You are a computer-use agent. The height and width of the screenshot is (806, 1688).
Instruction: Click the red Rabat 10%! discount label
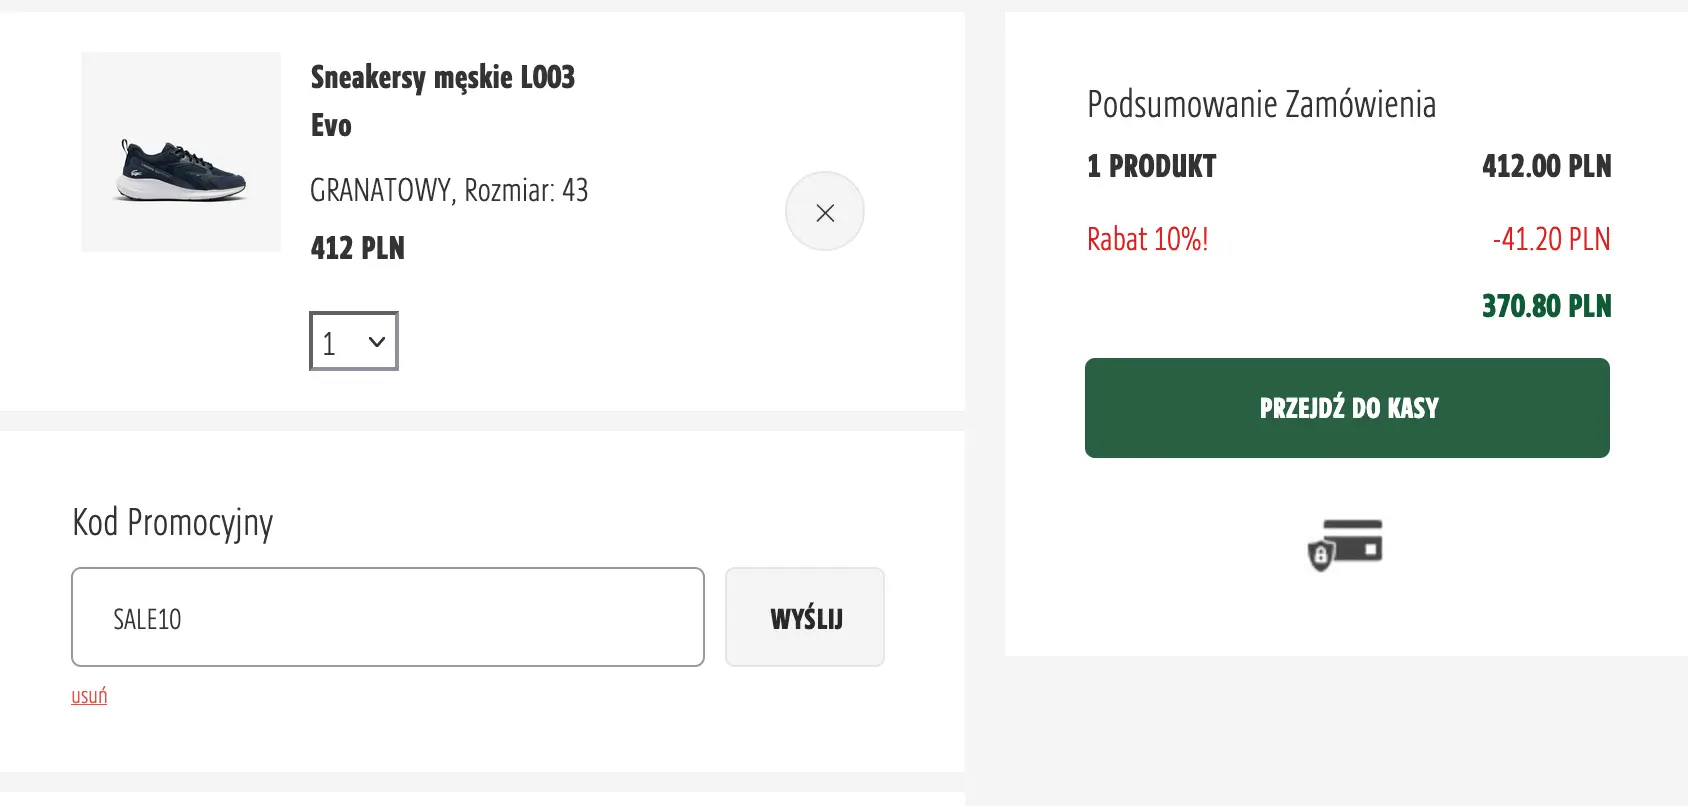[1147, 240]
